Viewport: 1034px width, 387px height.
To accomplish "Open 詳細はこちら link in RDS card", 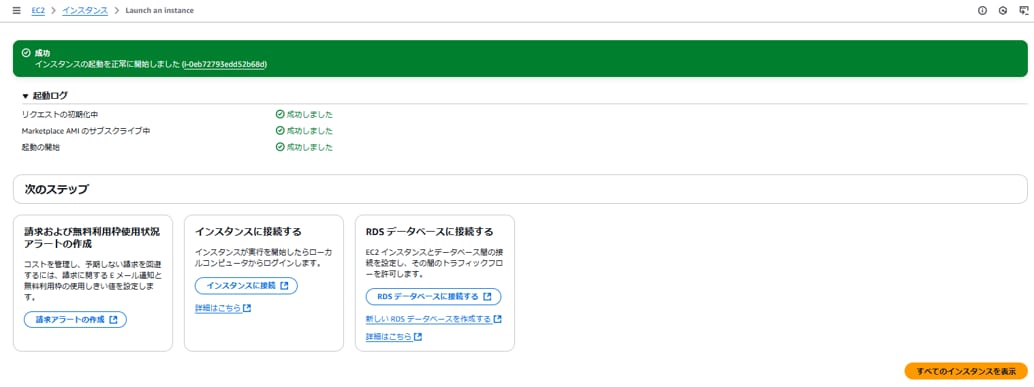I will (393, 337).
